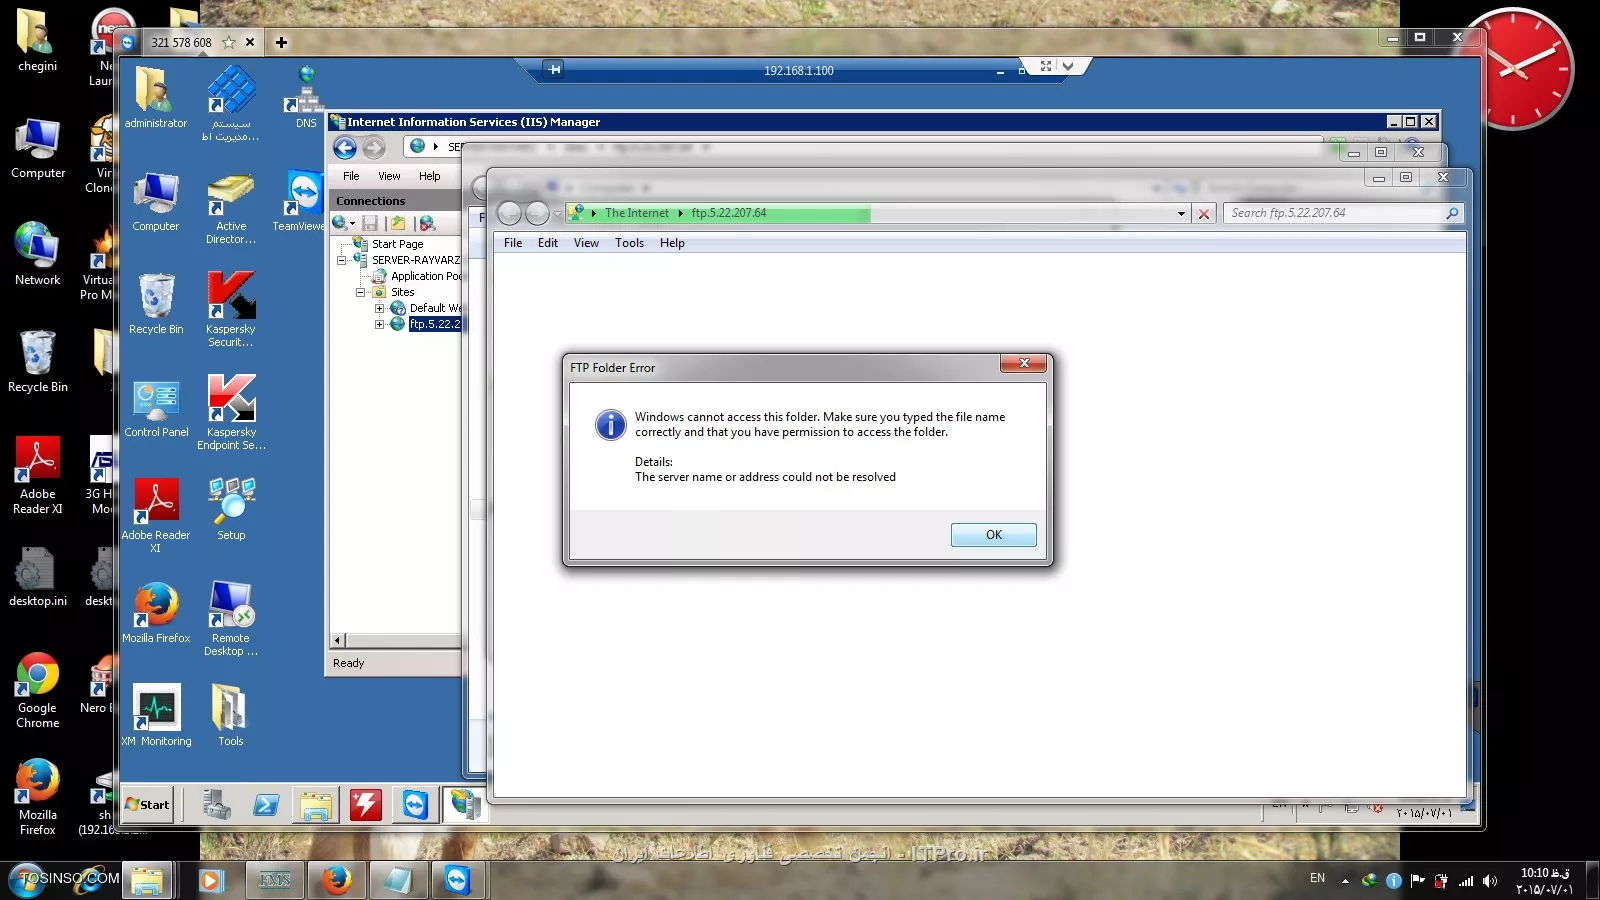
Task: Open the IIS Manager File menu
Action: (351, 176)
